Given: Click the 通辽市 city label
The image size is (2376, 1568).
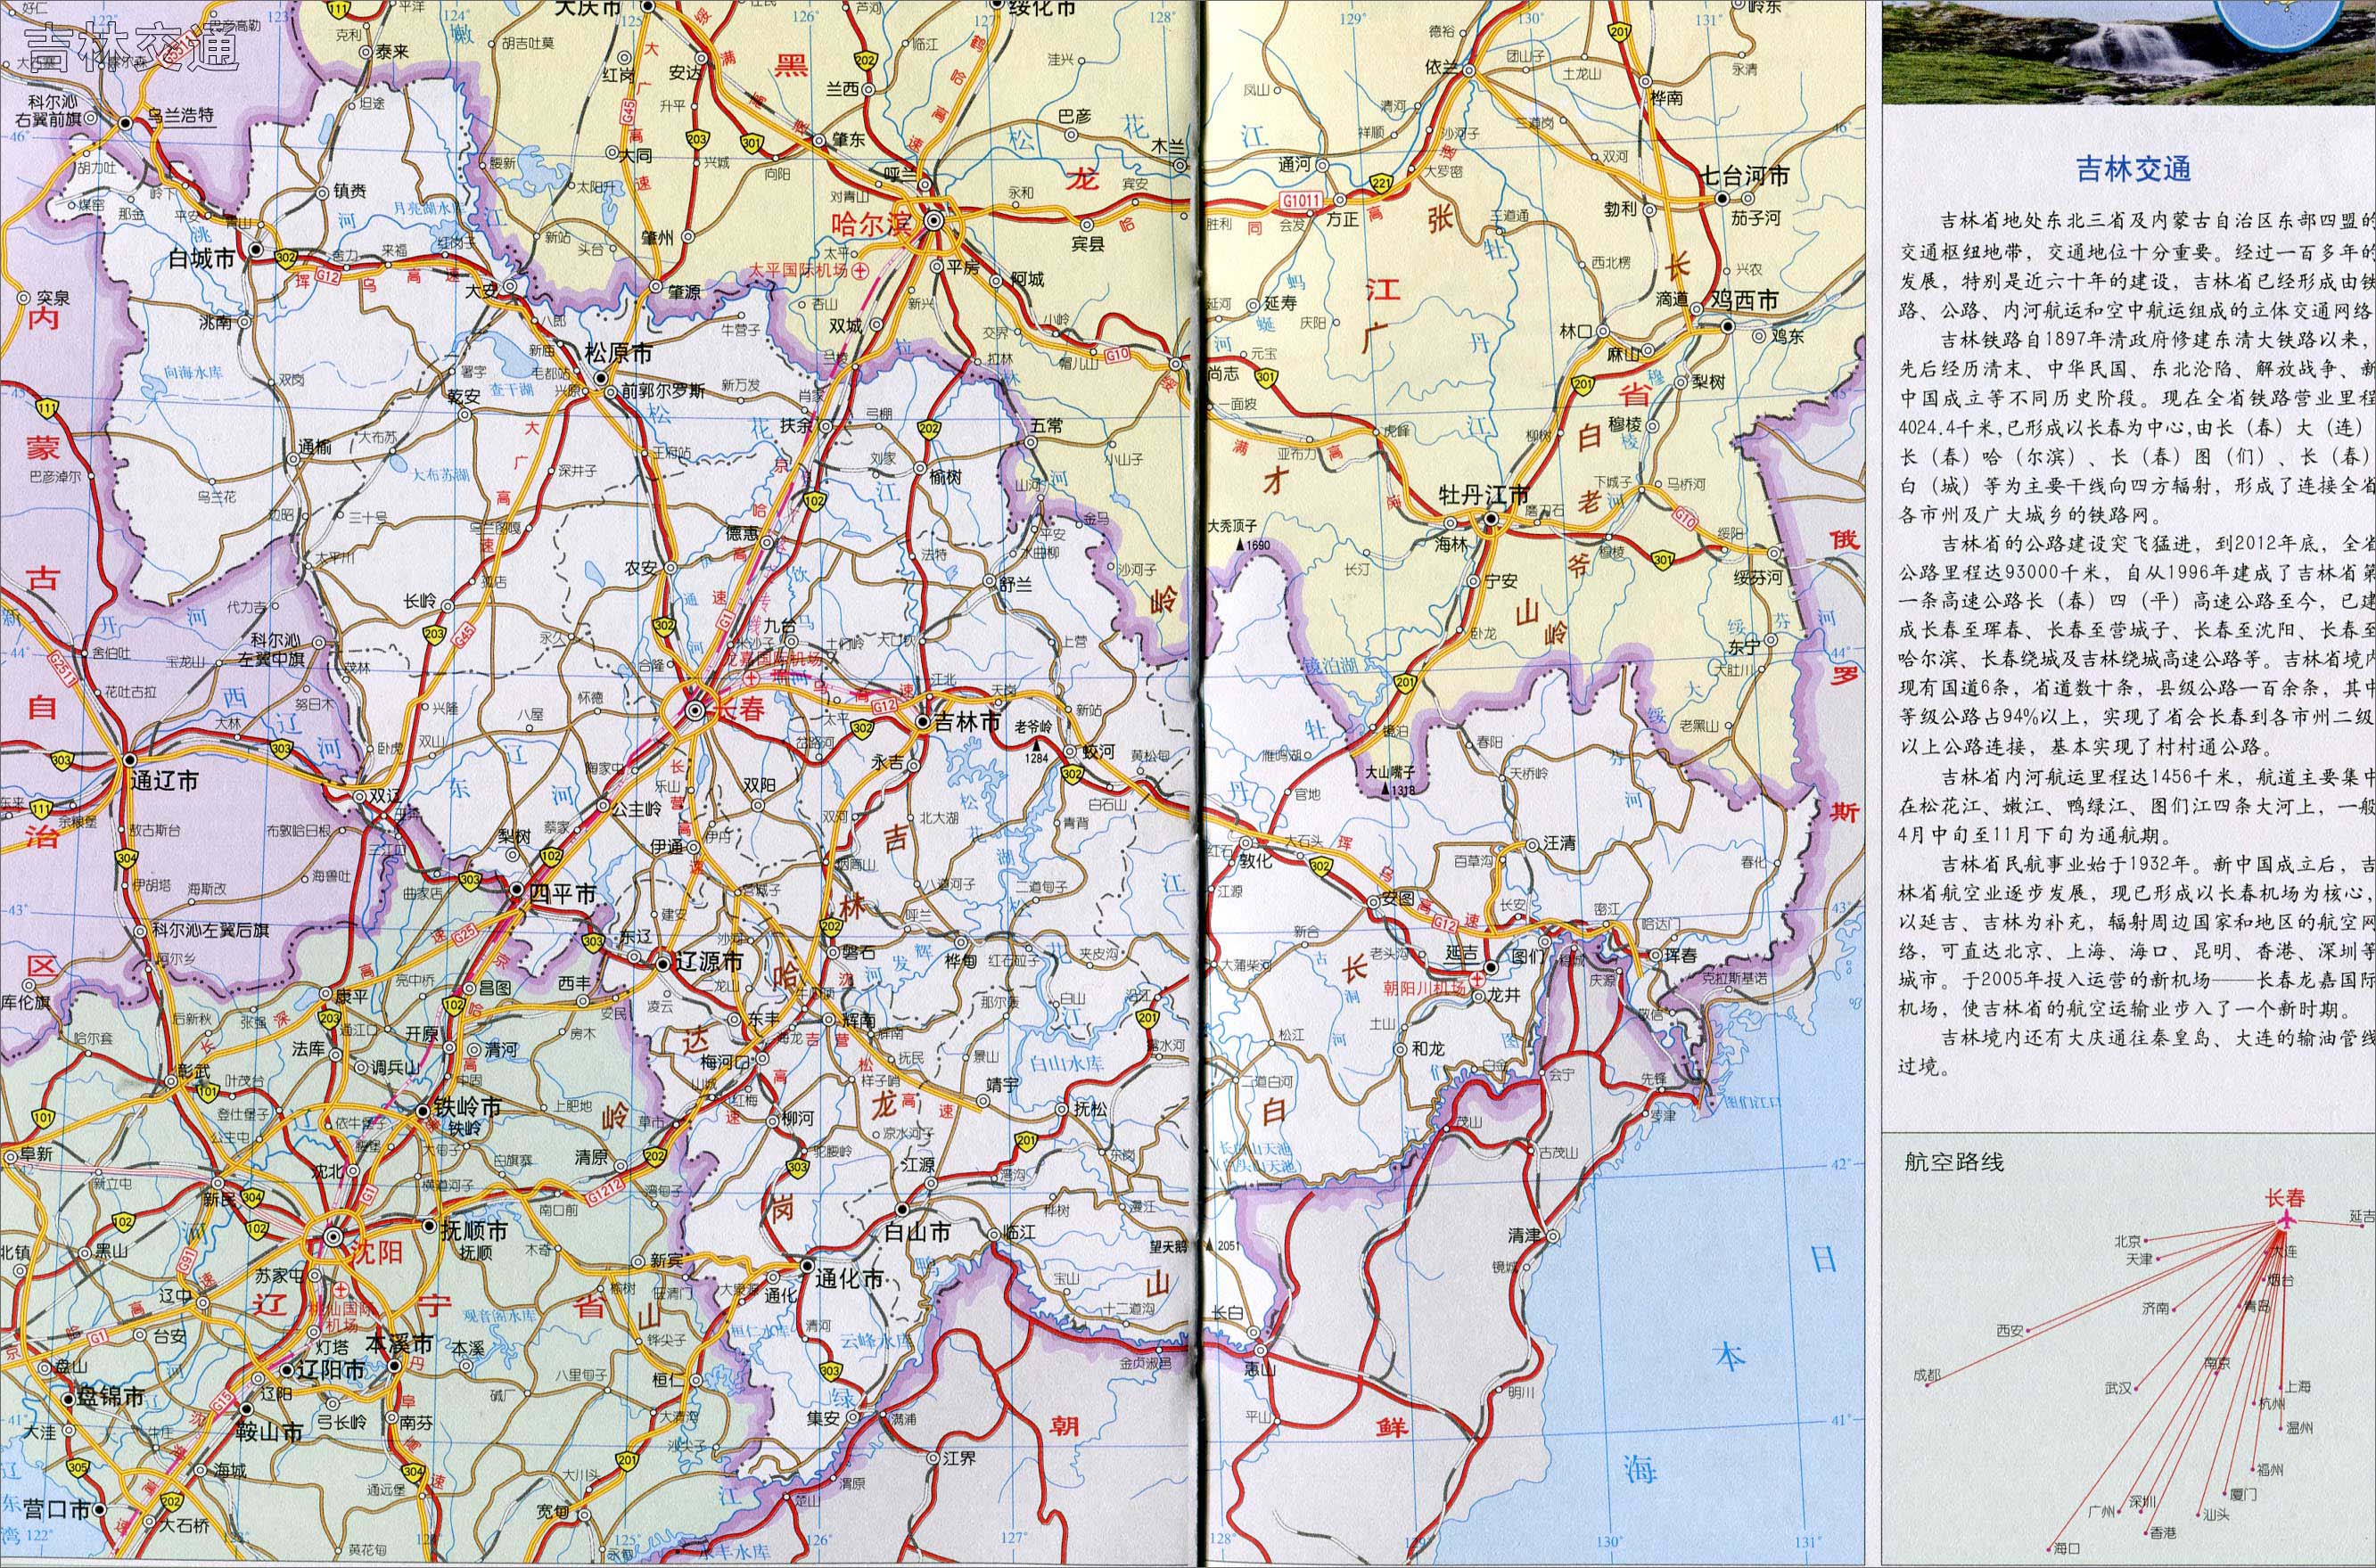Looking at the screenshot, I should point(165,780).
